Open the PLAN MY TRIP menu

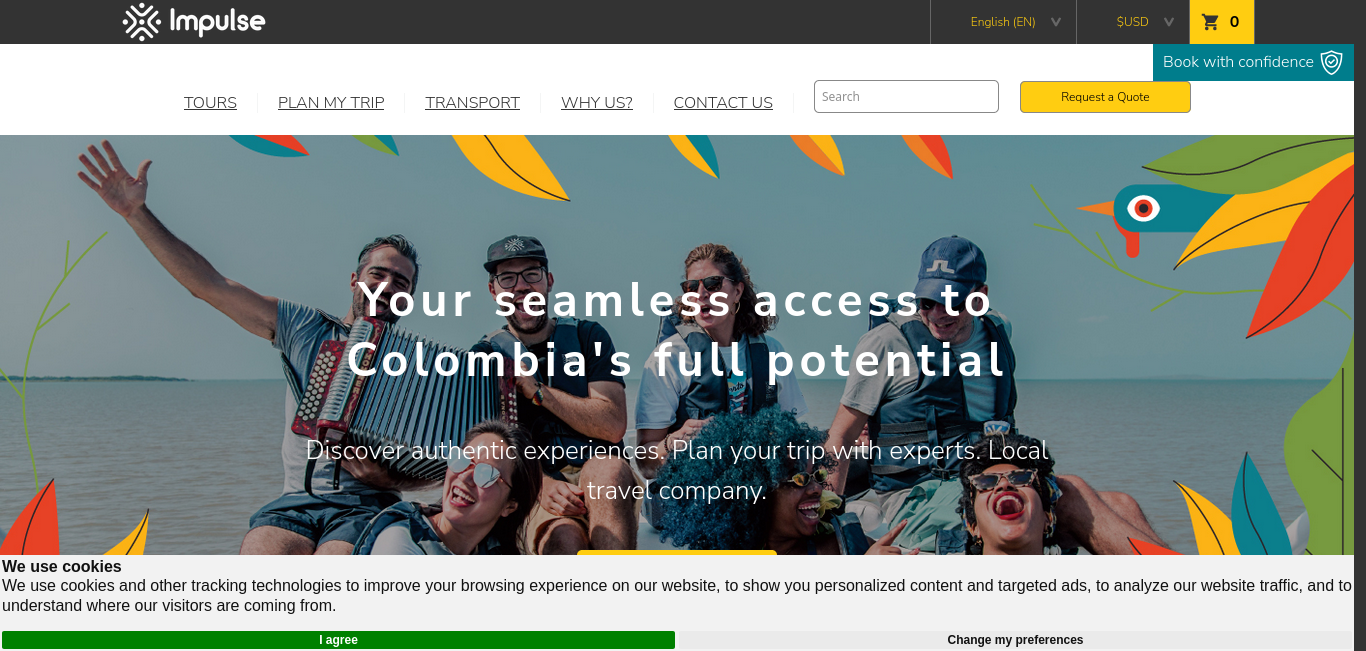click(331, 102)
